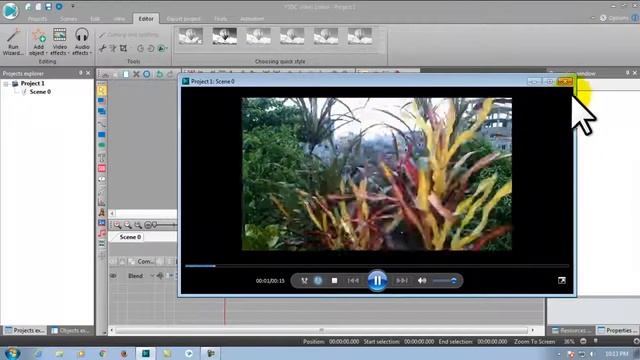
Task: Skip to previous in preview player
Action: (353, 281)
